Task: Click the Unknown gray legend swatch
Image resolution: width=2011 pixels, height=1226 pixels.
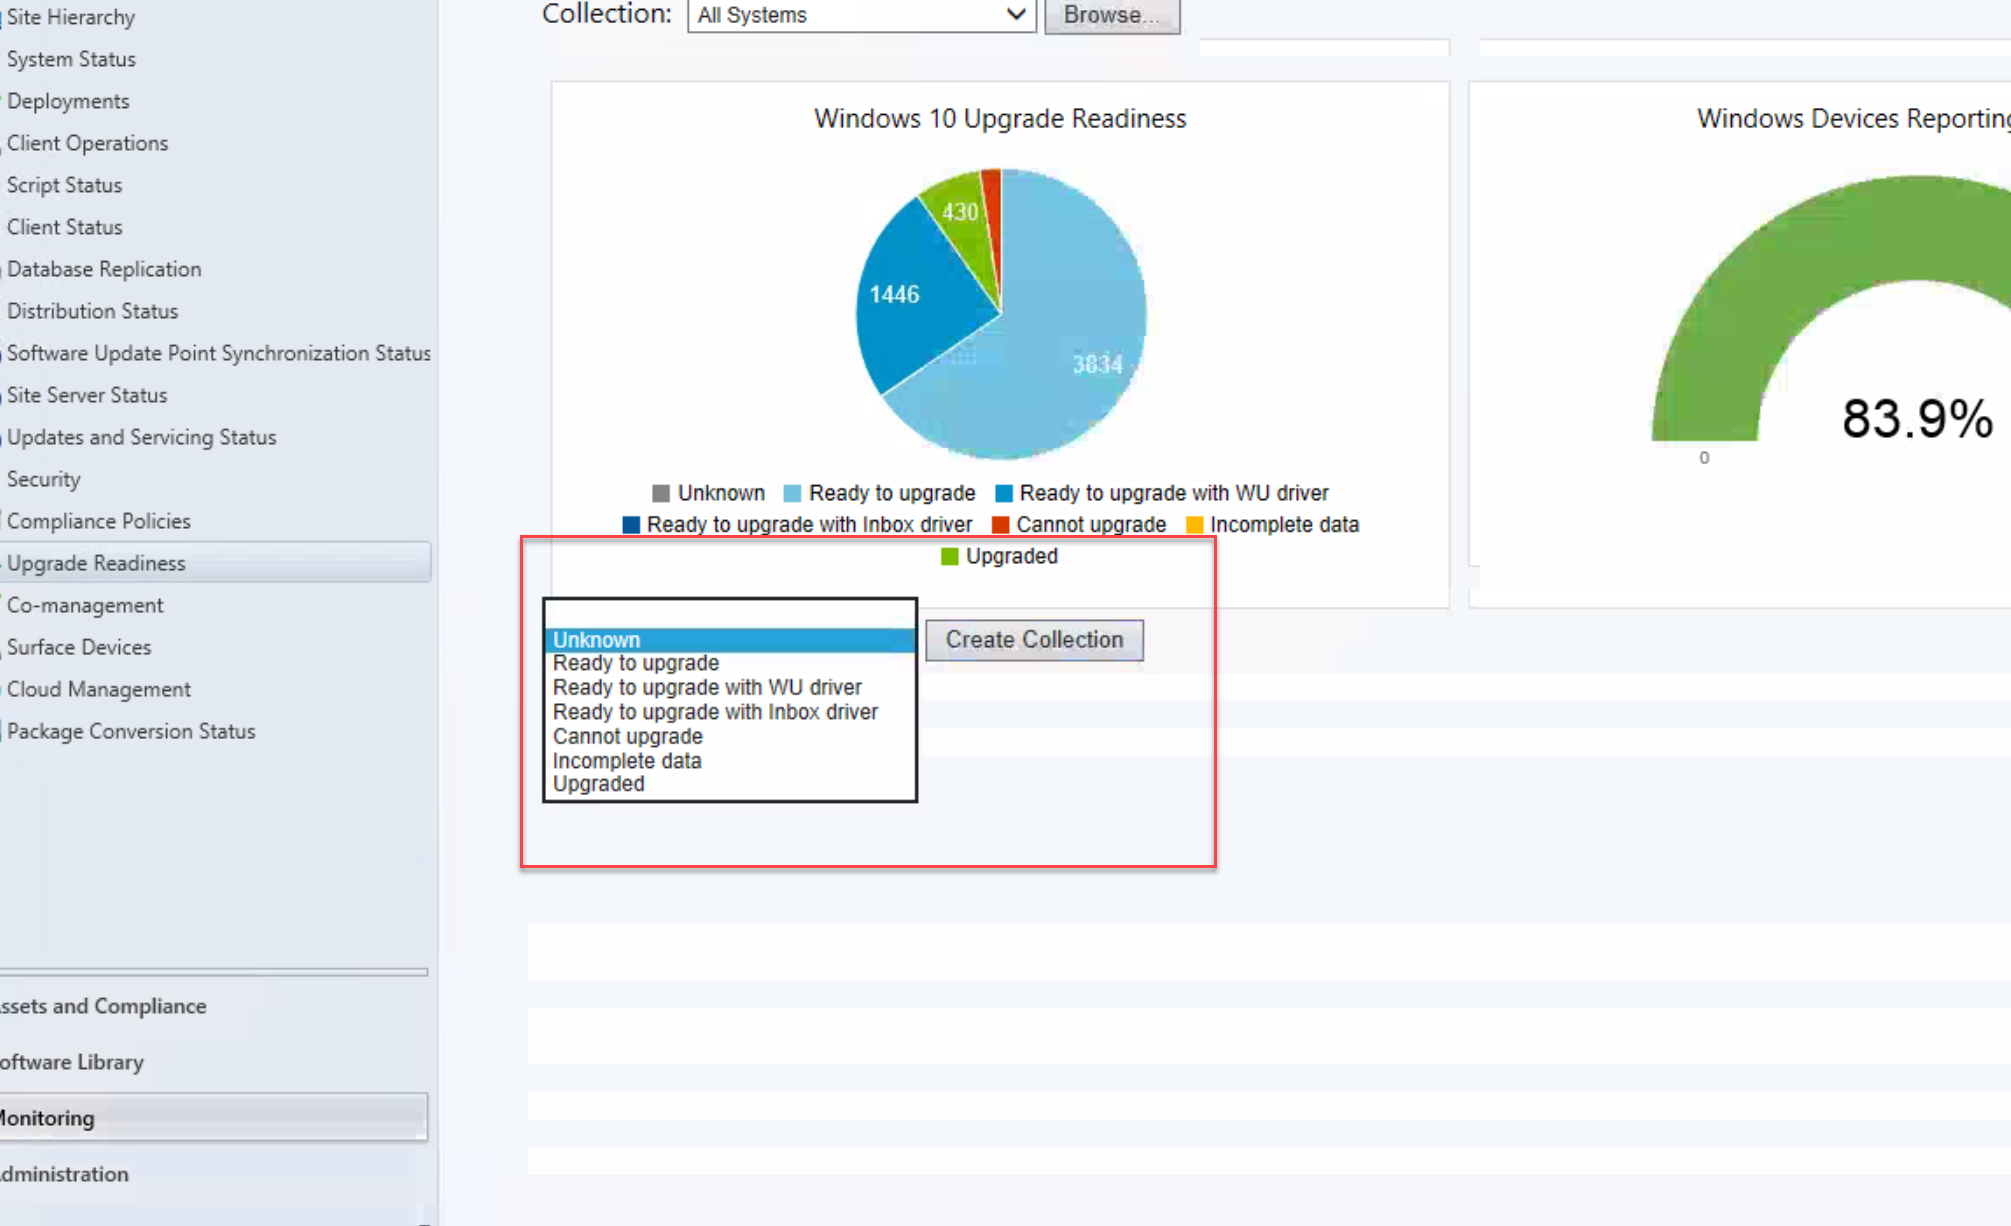Action: pyautogui.click(x=660, y=493)
